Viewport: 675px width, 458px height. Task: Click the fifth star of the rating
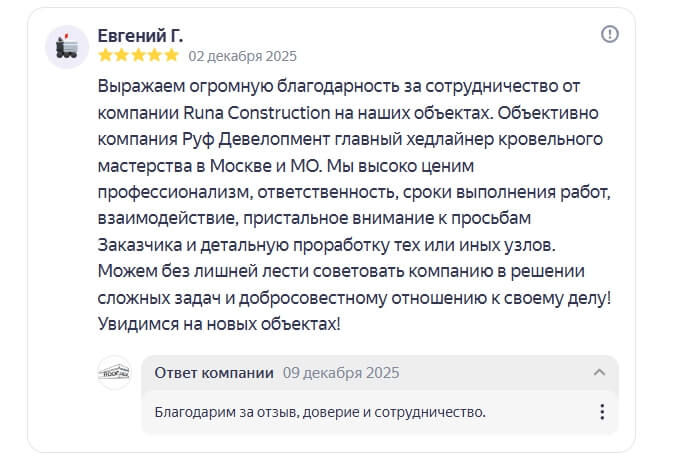point(172,56)
